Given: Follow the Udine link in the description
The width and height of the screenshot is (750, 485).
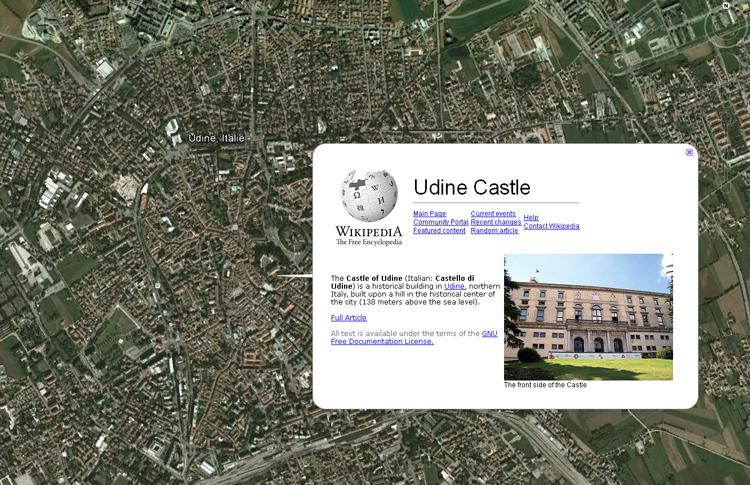Looking at the screenshot, I should click(454, 286).
